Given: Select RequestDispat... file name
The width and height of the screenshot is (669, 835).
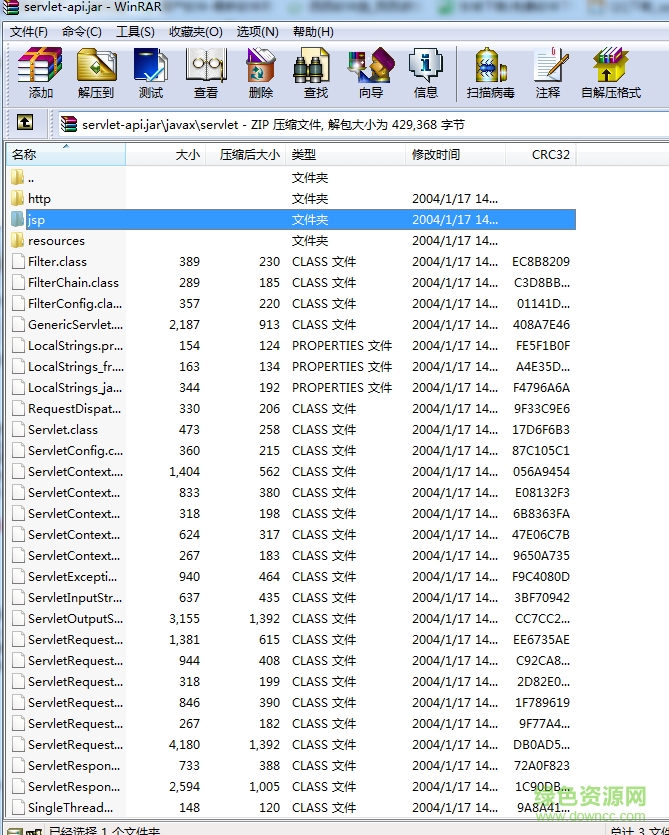Looking at the screenshot, I should [75, 409].
